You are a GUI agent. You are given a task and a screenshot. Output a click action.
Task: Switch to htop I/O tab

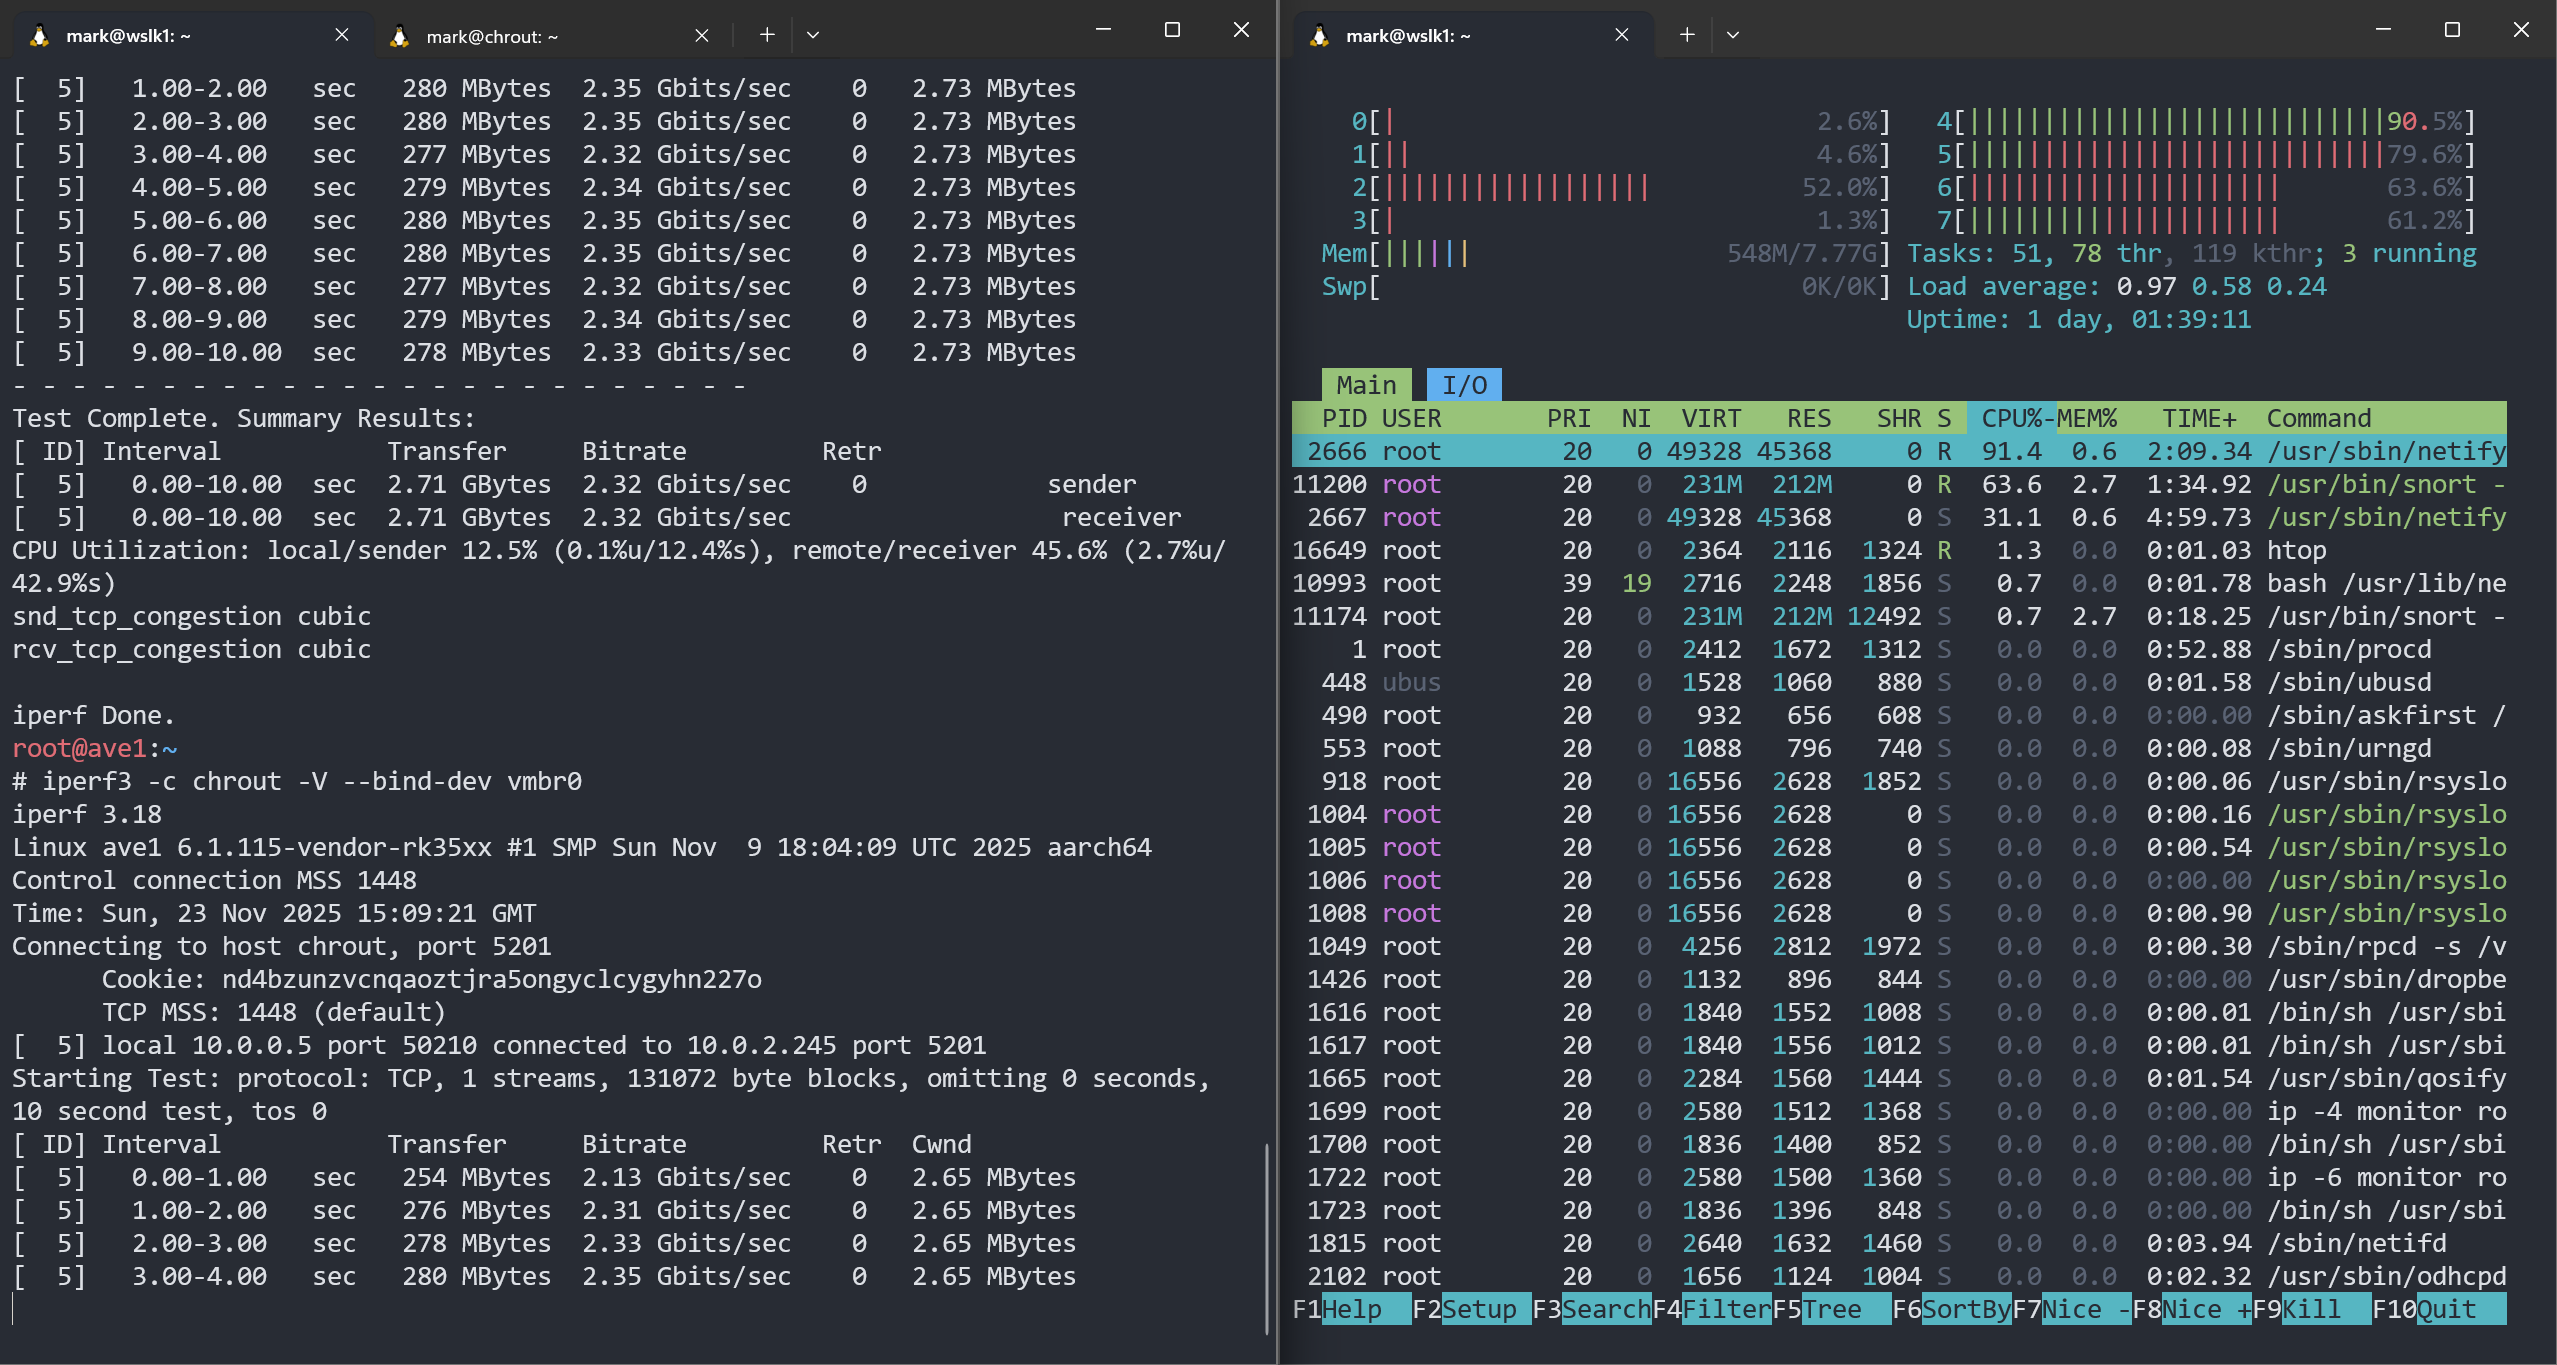(x=1464, y=385)
